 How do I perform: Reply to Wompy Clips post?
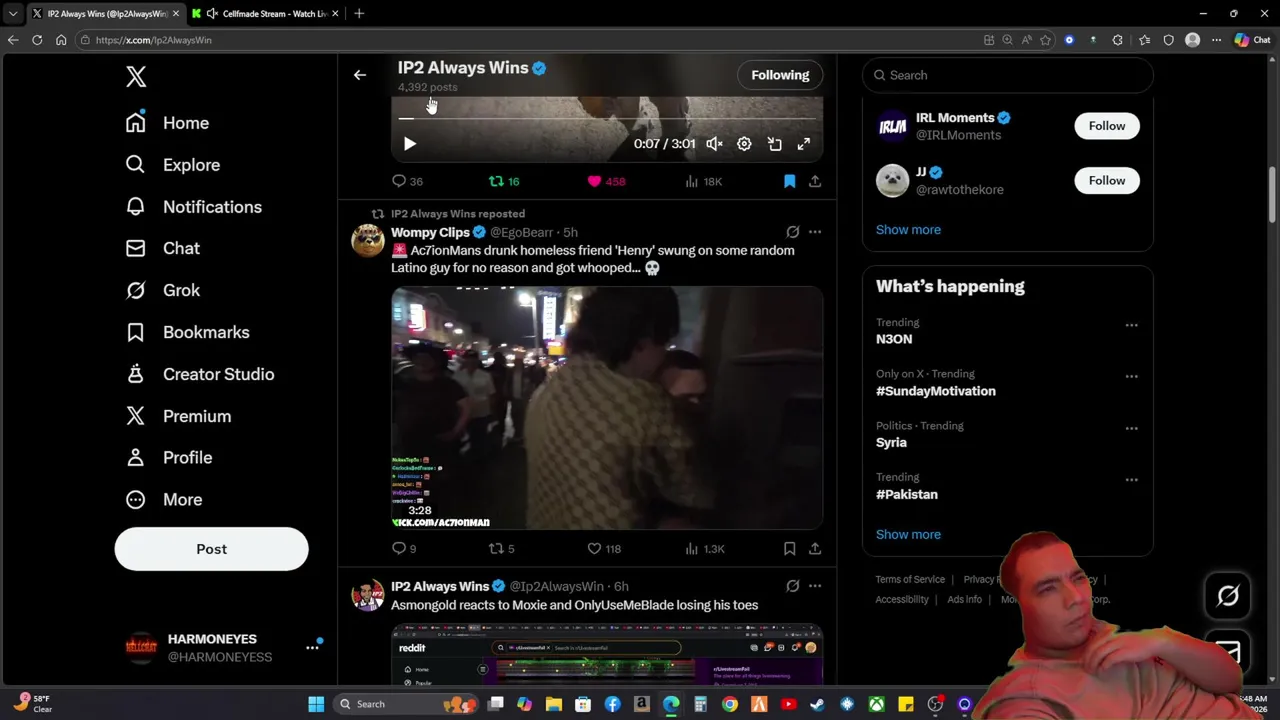[x=404, y=548]
